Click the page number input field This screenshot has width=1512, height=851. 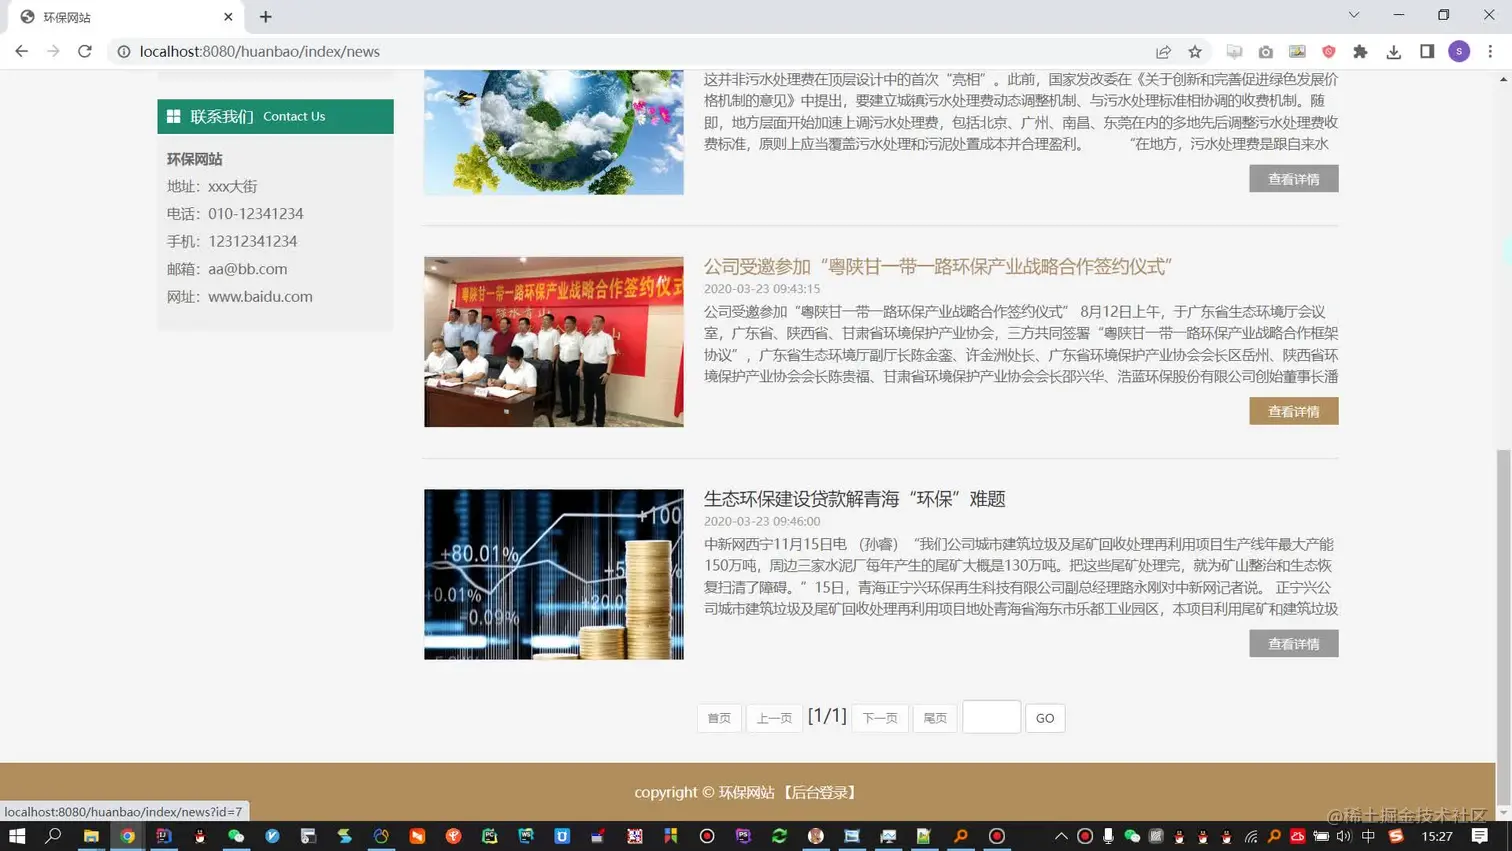pos(991,717)
